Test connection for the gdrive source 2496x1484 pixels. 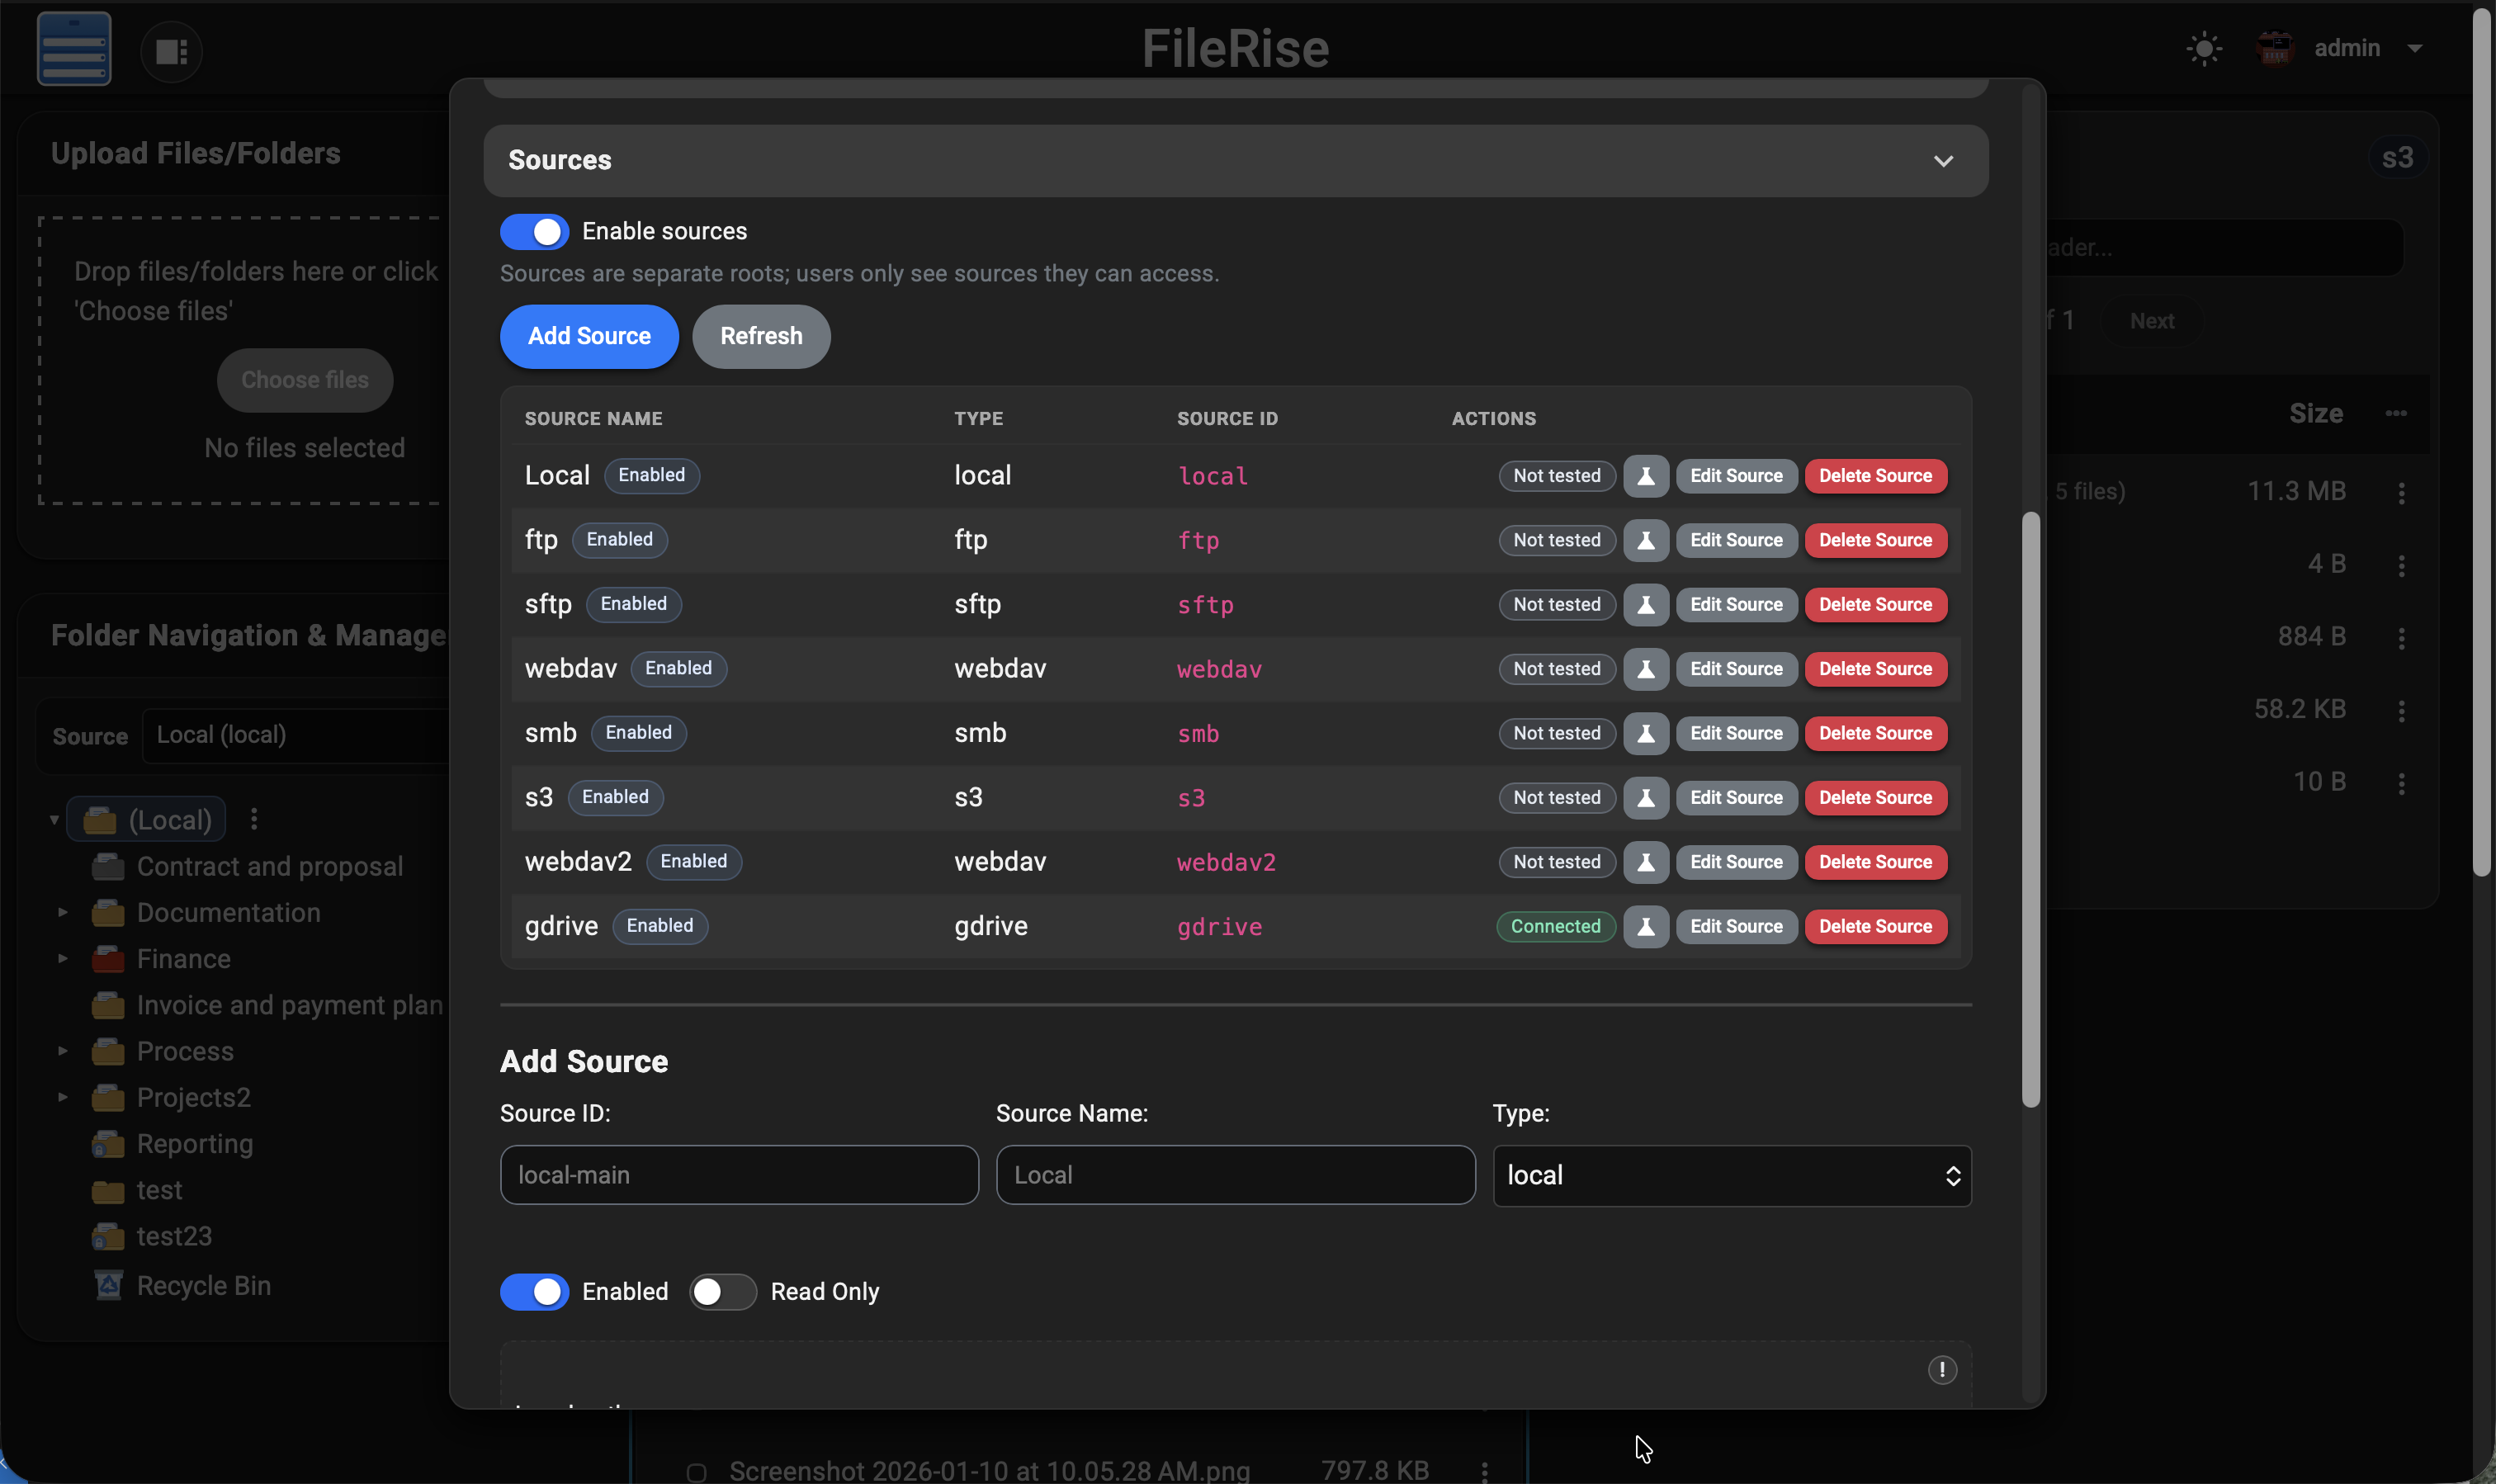pos(1645,926)
